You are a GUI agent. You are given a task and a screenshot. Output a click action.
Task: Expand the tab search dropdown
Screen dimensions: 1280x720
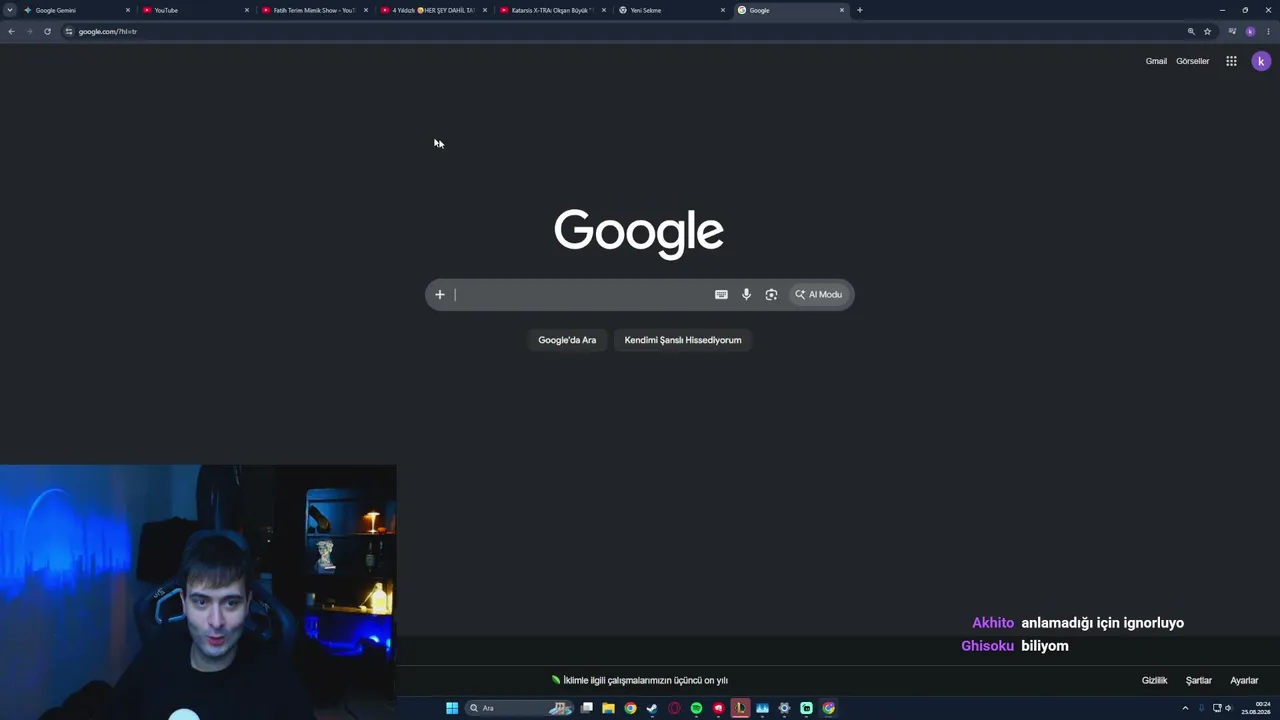pyautogui.click(x=10, y=10)
